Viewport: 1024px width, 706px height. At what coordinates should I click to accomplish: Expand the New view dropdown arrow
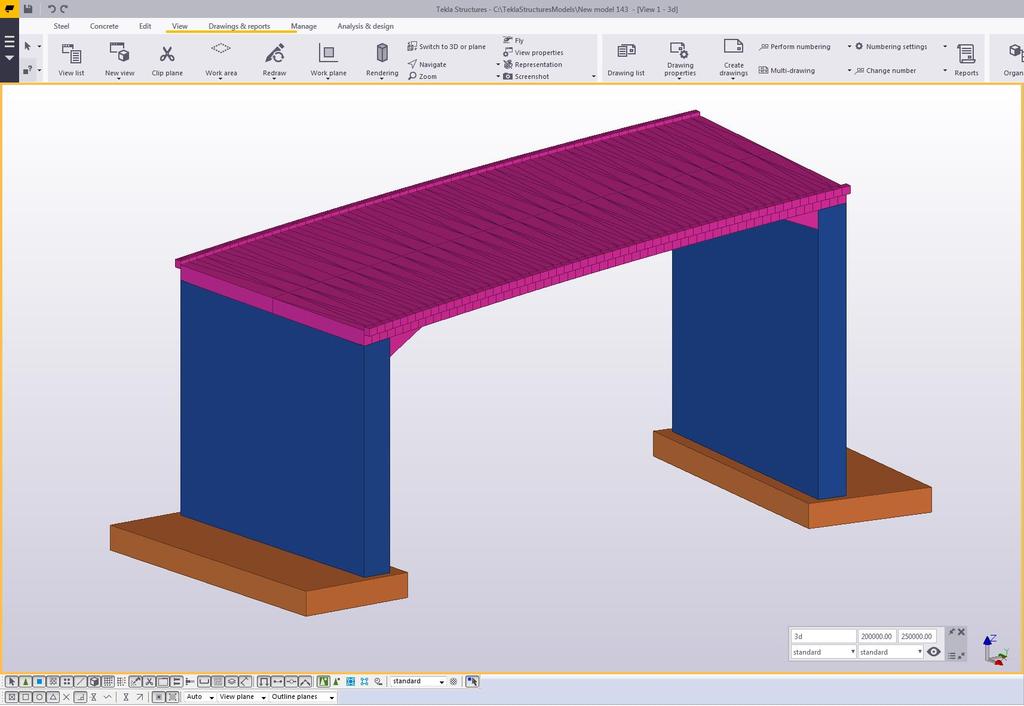(120, 79)
